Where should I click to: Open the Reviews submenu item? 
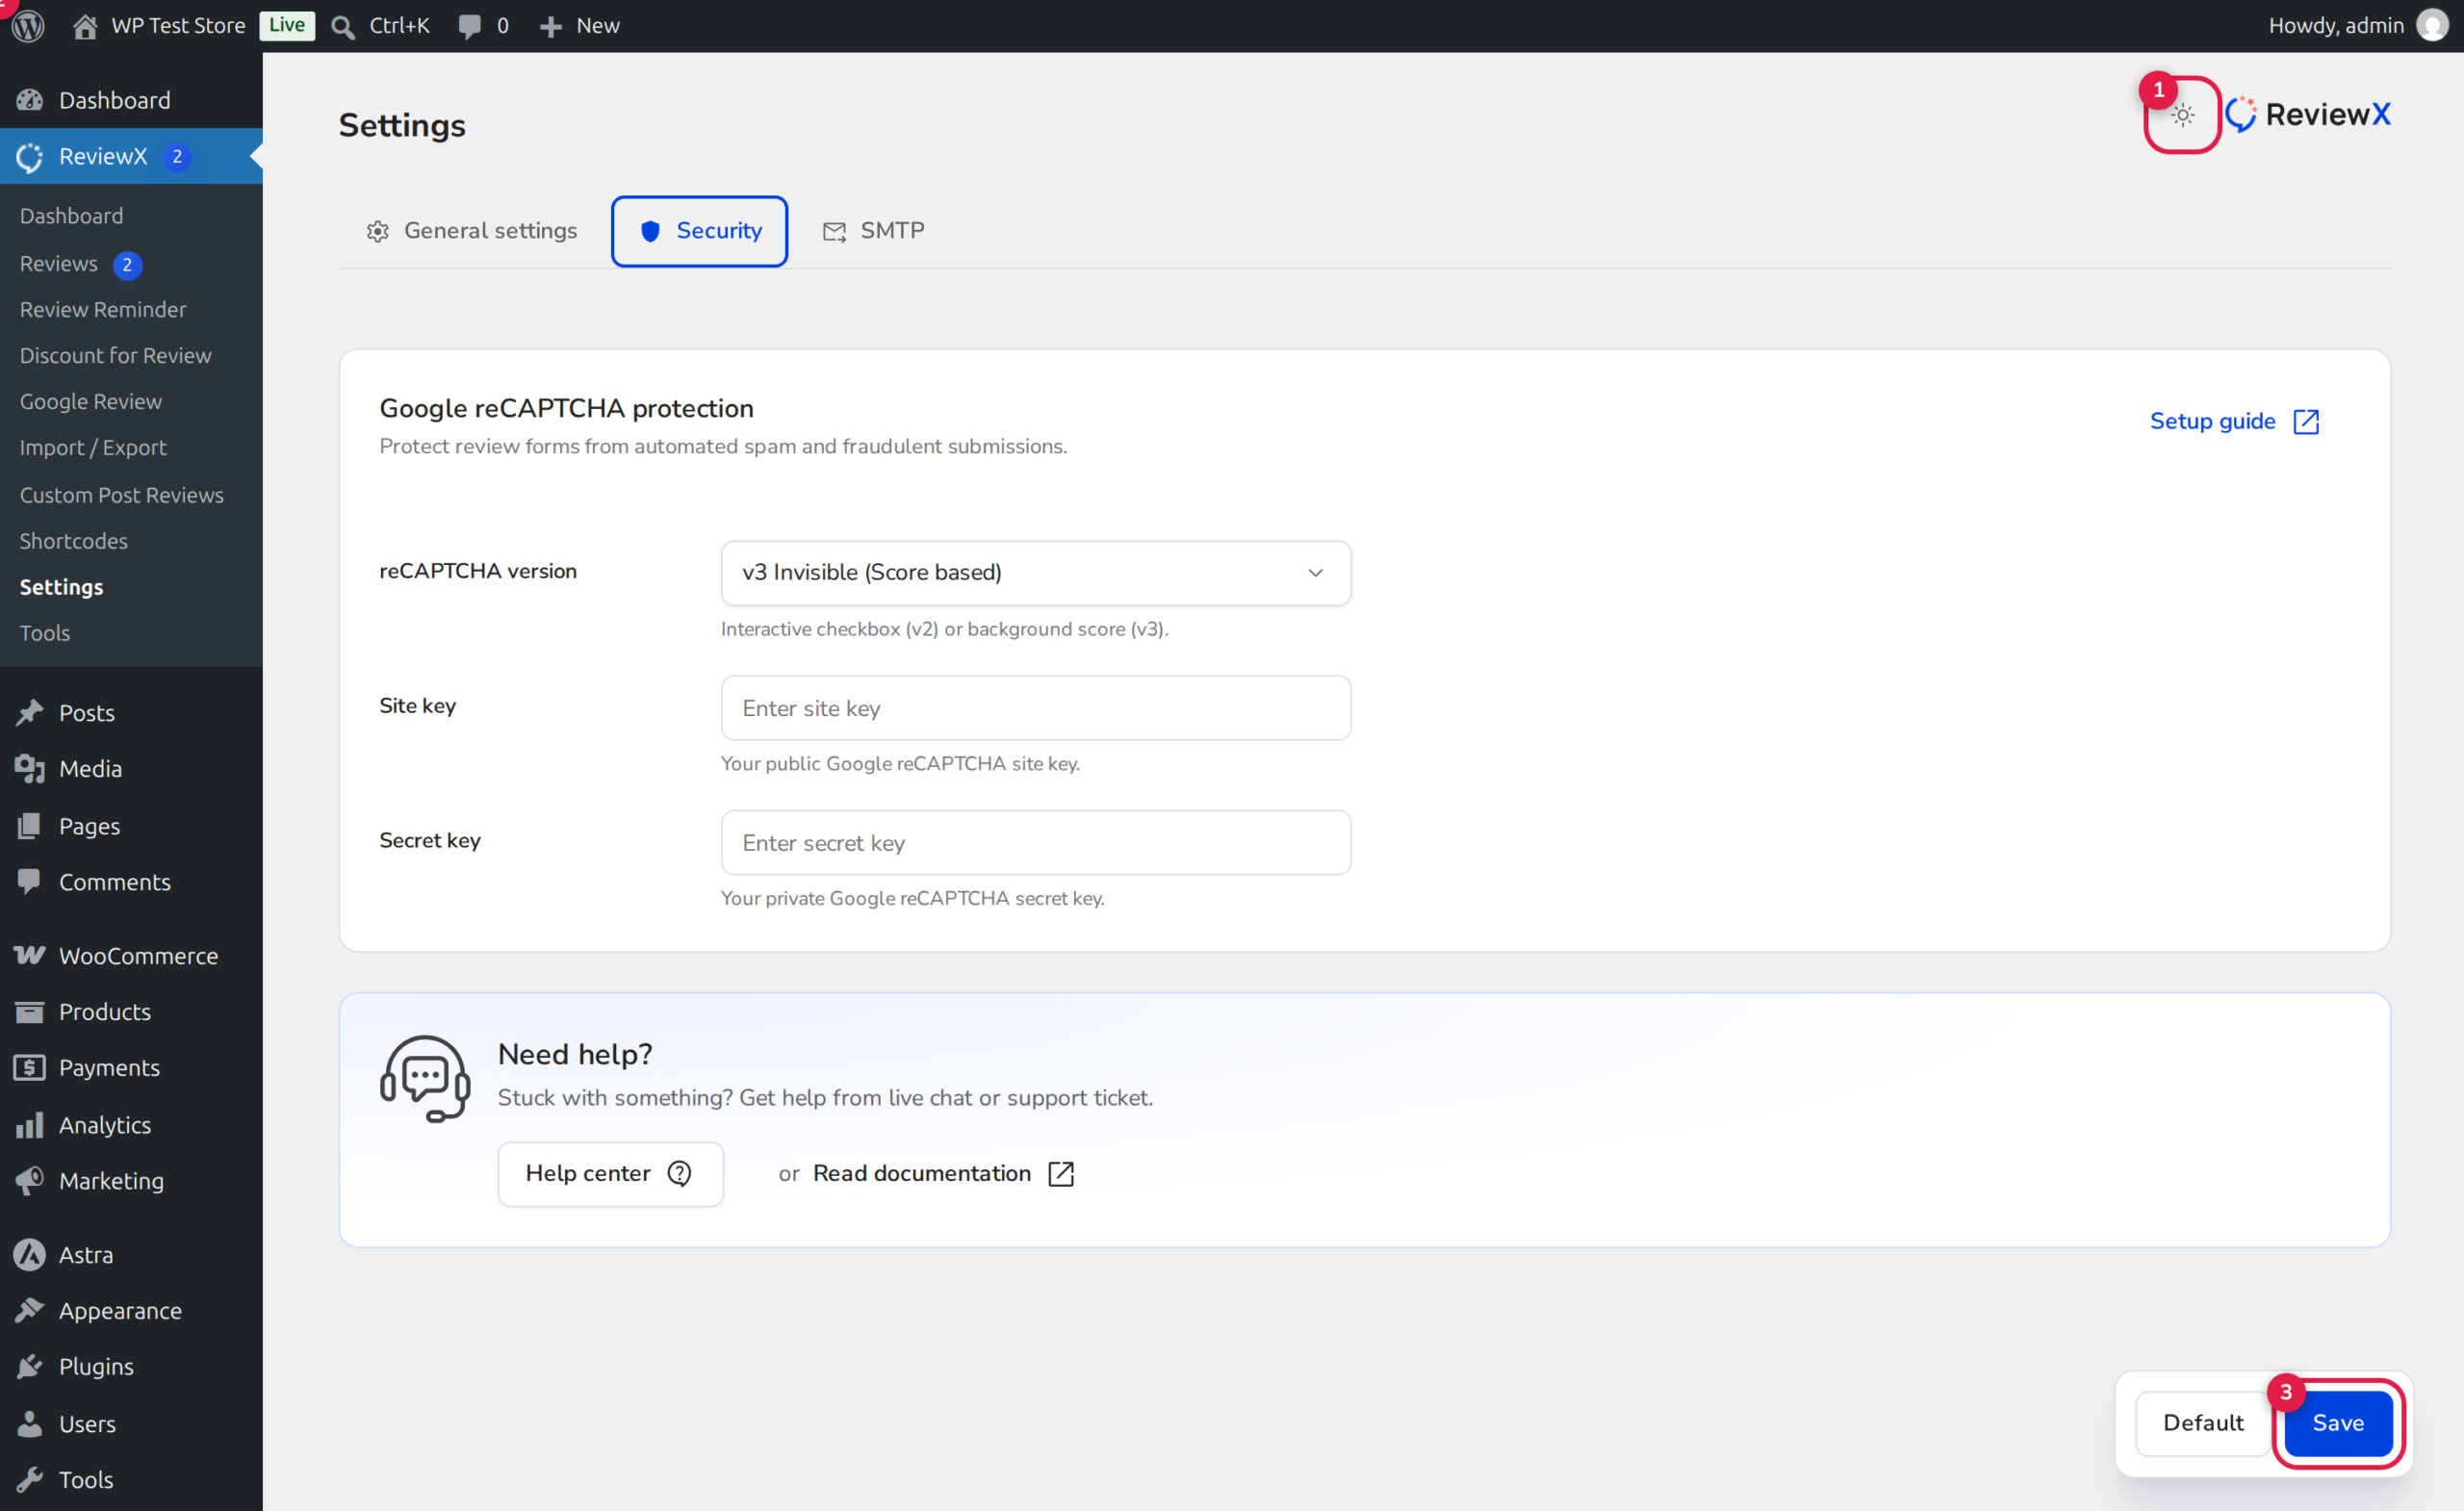[59, 264]
